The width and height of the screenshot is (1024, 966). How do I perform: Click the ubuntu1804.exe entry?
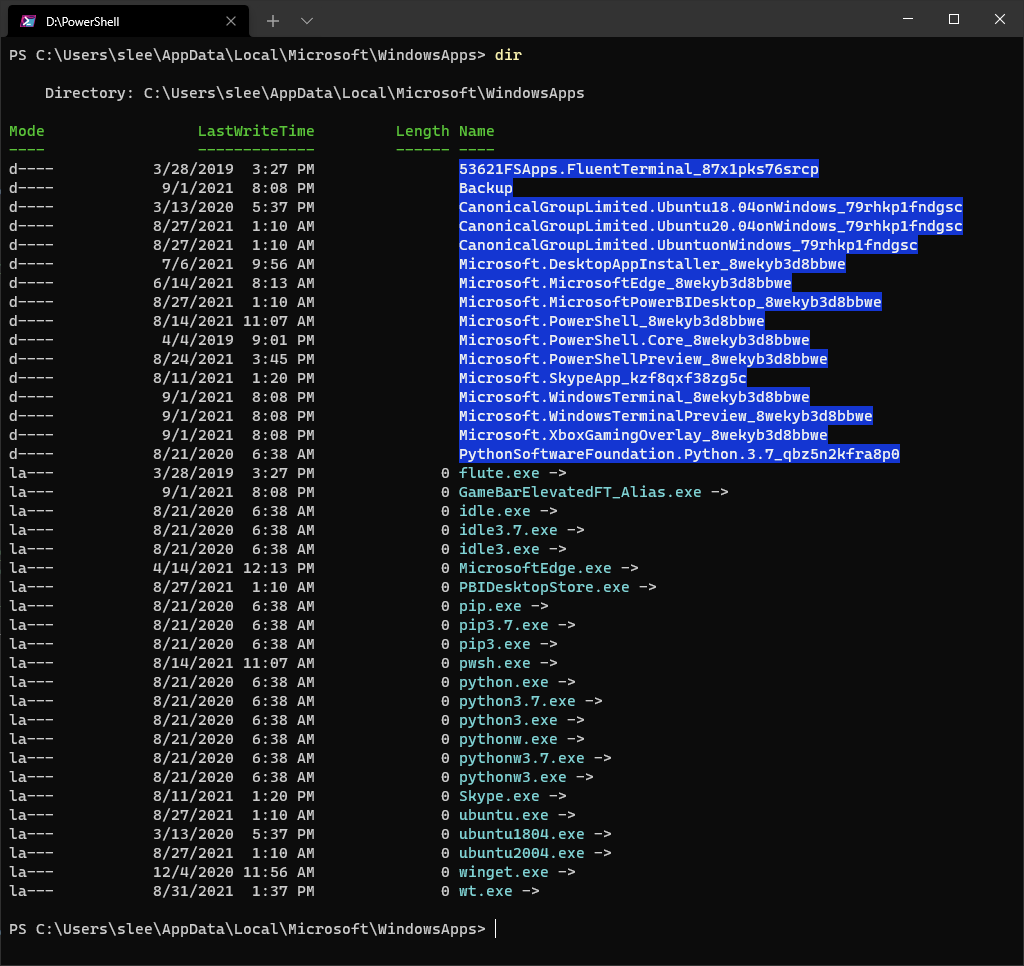click(x=522, y=833)
